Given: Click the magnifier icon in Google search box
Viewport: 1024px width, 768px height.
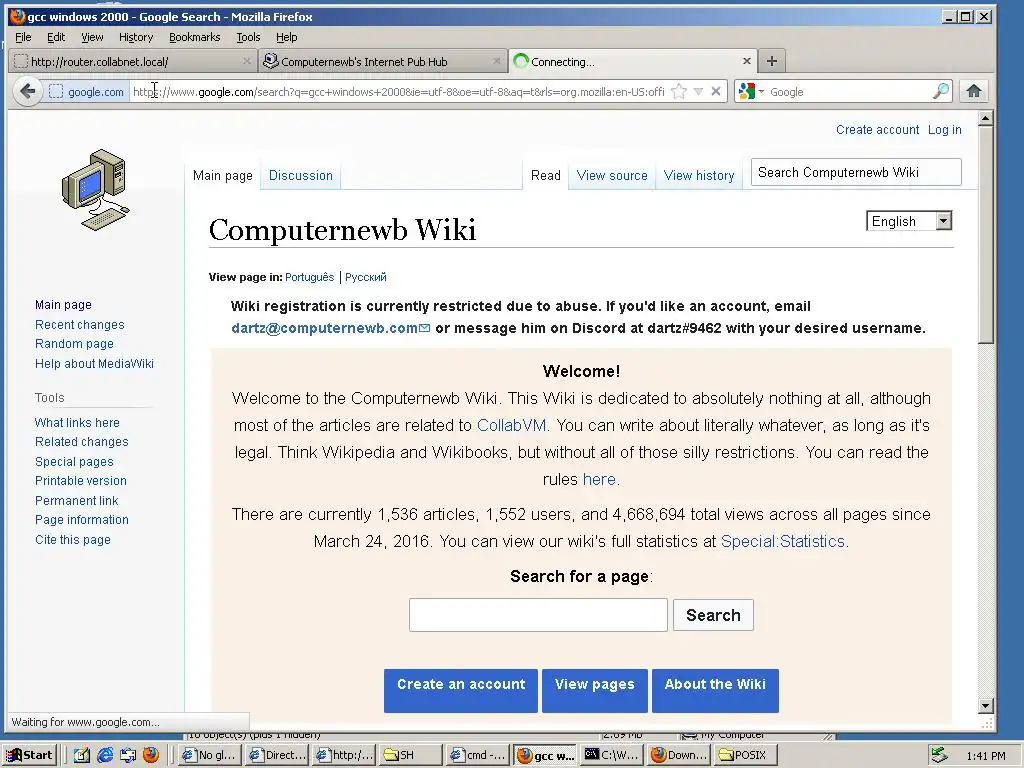Looking at the screenshot, I should point(940,91).
